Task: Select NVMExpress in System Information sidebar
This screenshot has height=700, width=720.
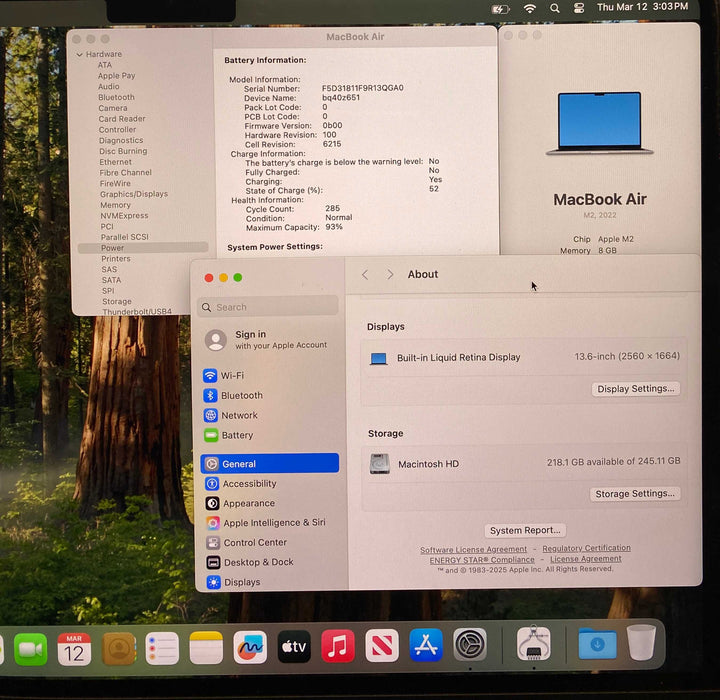Action: click(124, 215)
